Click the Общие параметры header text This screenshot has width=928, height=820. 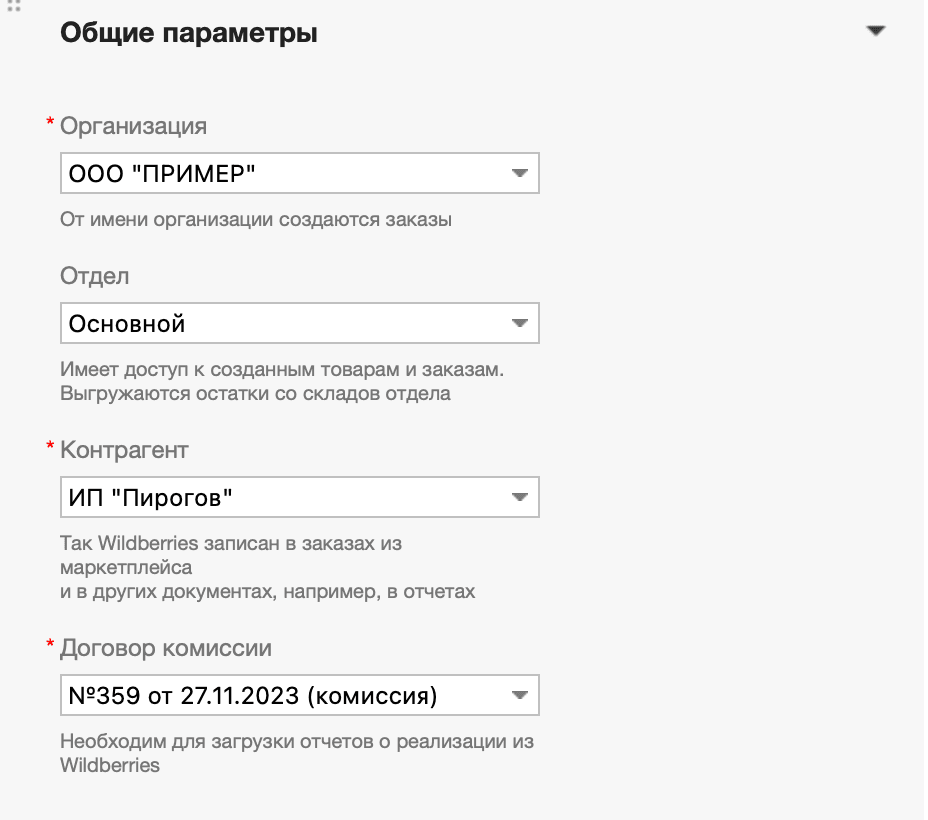pyautogui.click(x=188, y=32)
